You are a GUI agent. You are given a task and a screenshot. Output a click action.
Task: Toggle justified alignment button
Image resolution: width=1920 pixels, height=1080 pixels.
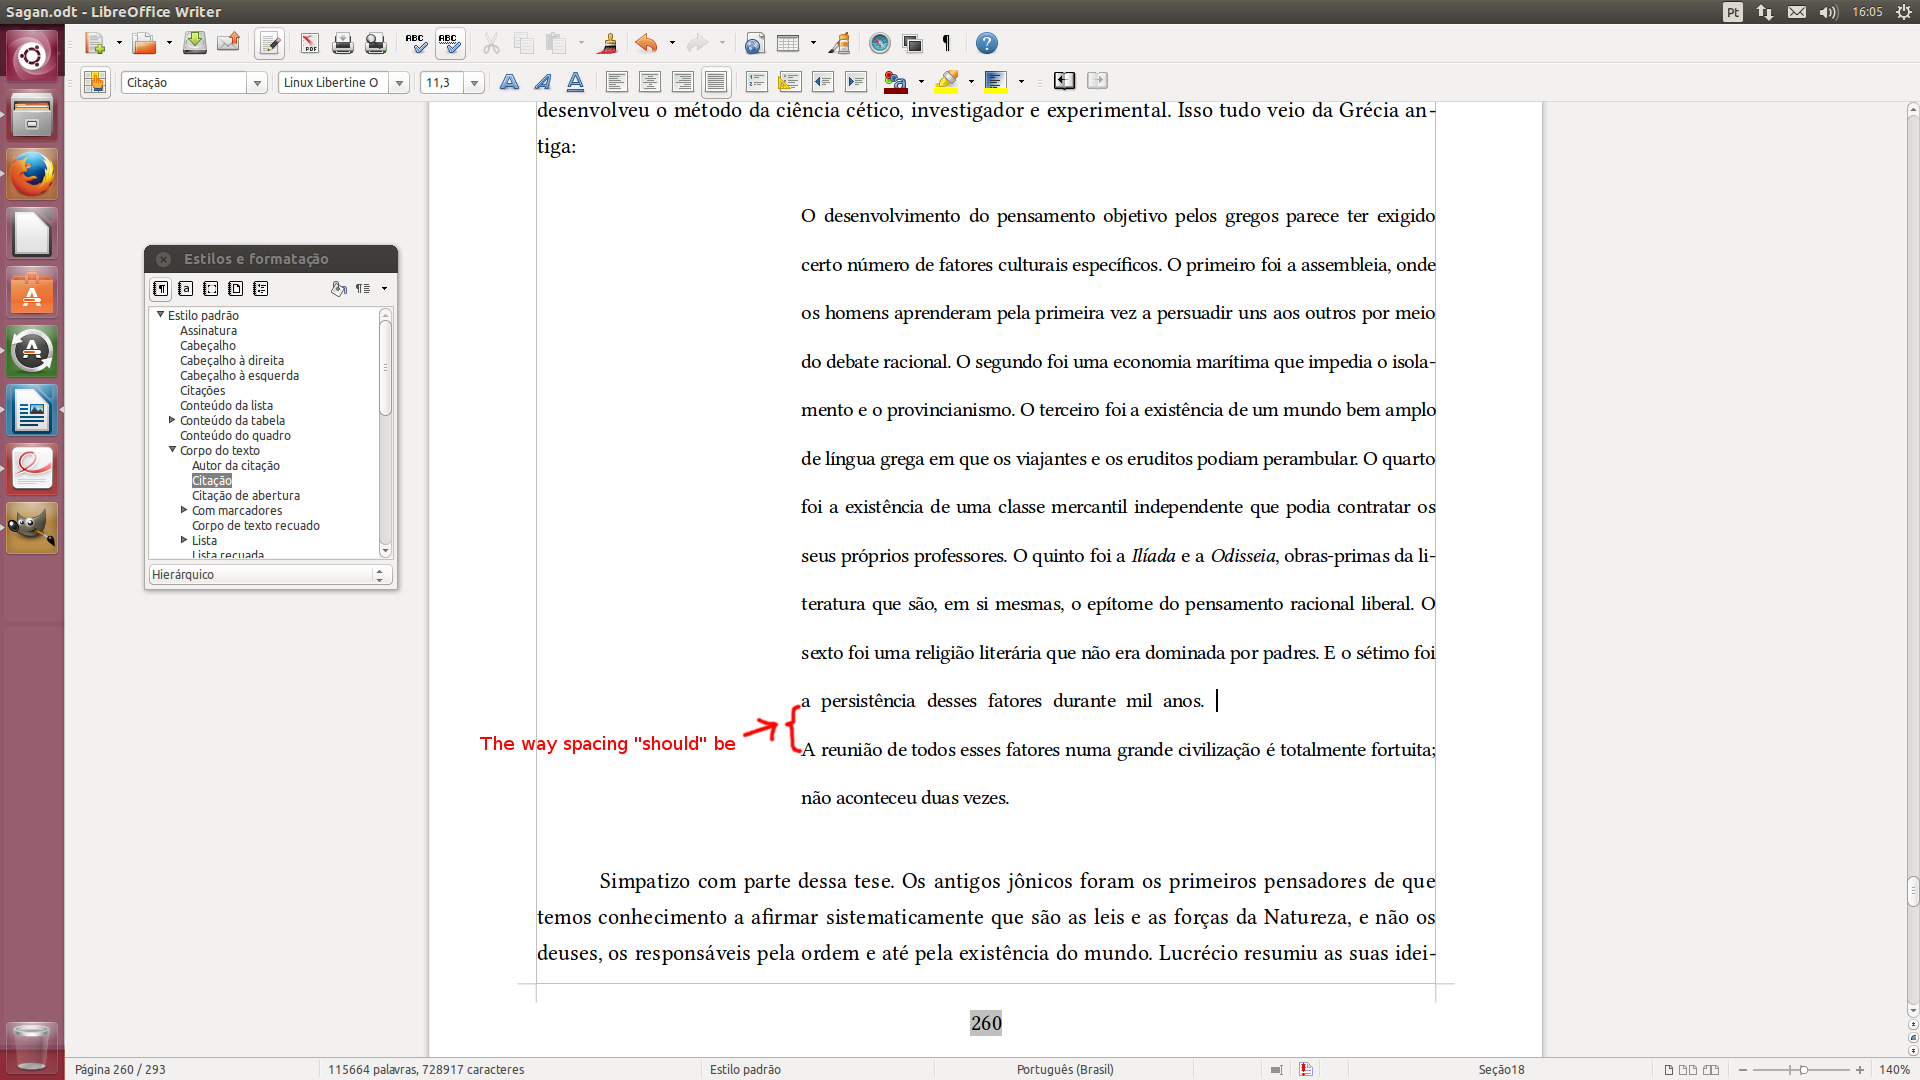pyautogui.click(x=716, y=82)
